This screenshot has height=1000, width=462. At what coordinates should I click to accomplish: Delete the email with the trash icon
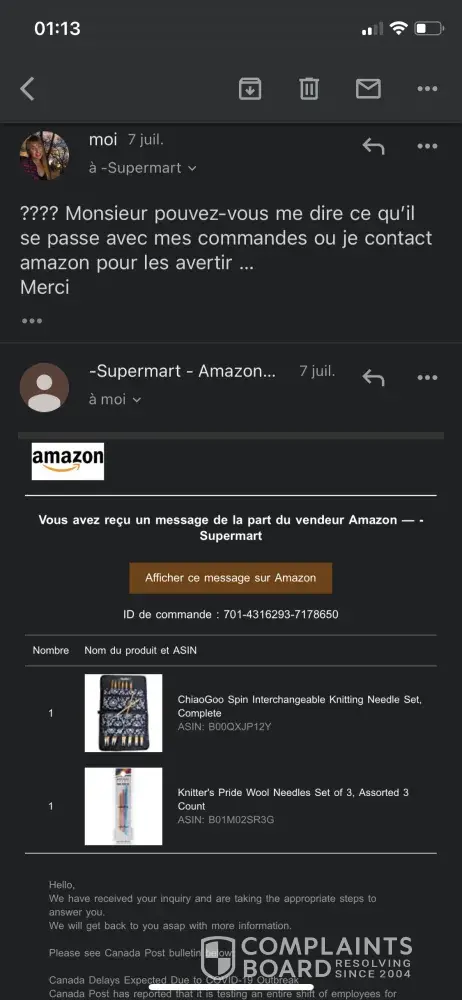pos(309,89)
